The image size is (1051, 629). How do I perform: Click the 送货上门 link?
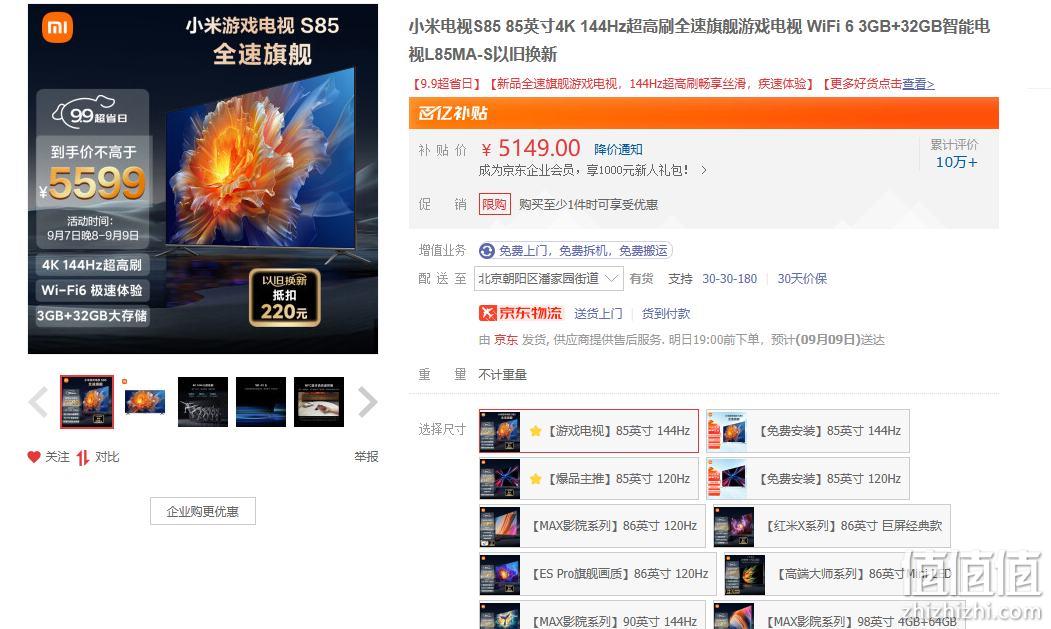598,314
